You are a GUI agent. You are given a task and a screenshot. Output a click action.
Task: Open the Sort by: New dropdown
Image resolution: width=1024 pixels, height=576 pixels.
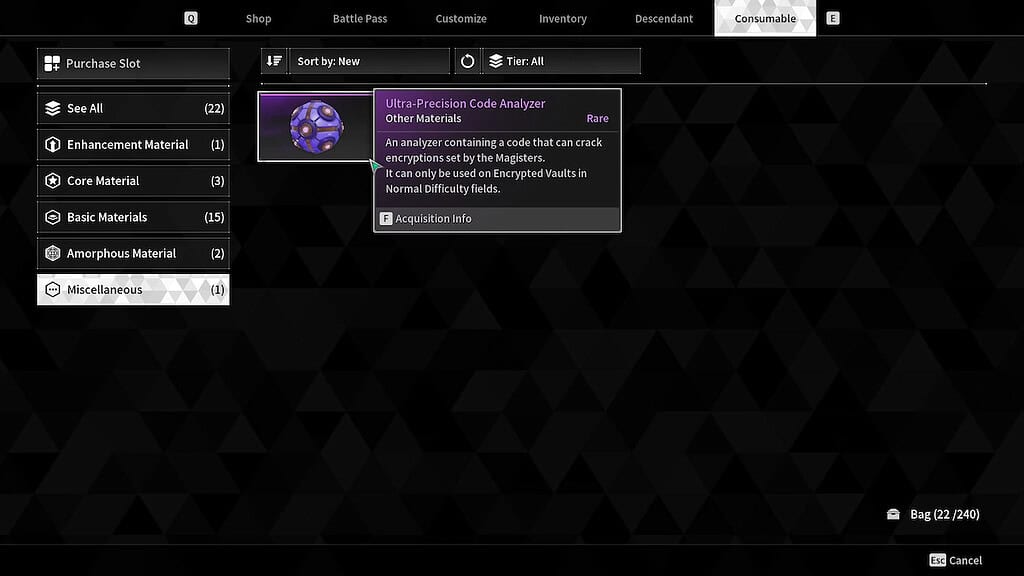(370, 61)
